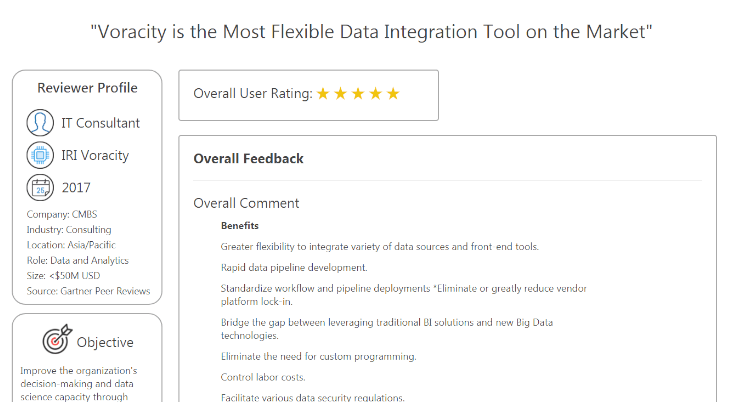
Task: Click the fourth rating star
Action: click(x=376, y=94)
